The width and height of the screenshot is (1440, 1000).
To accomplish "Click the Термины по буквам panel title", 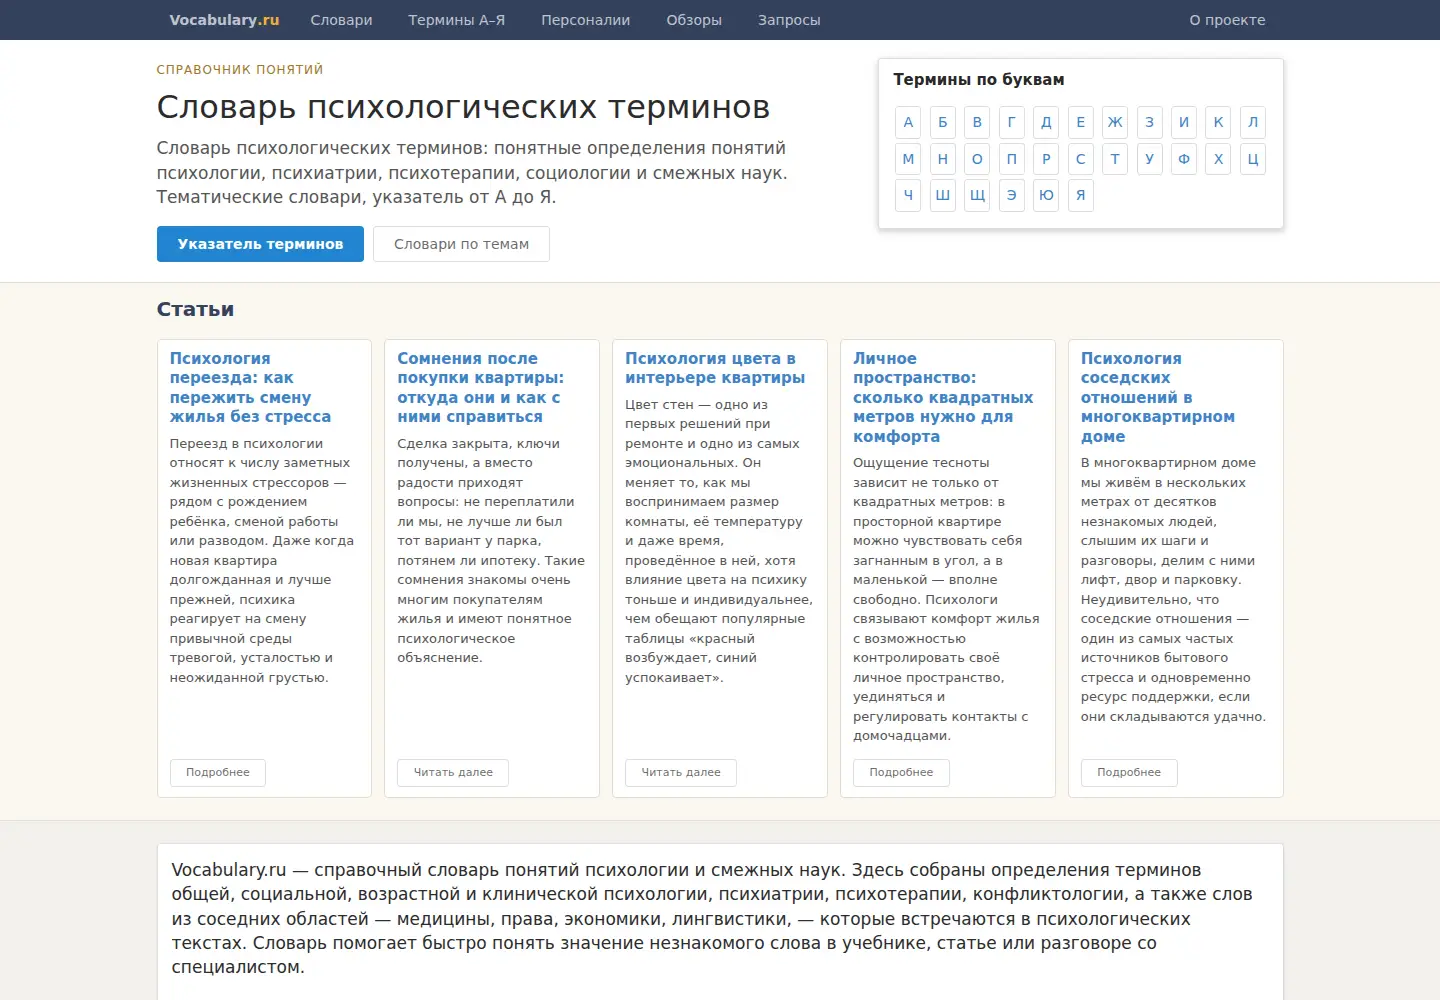I will point(979,80).
